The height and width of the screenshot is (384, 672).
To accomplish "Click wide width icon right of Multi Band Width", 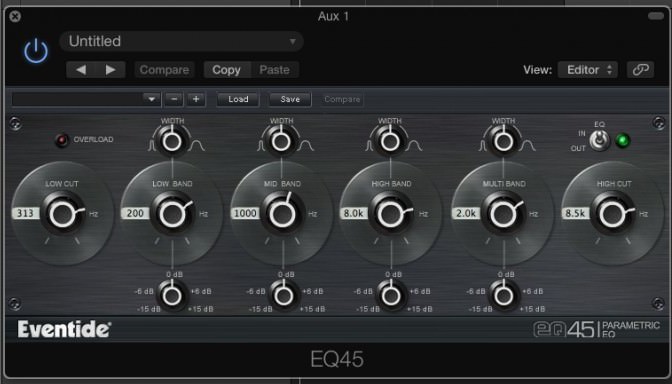I will click(528, 146).
